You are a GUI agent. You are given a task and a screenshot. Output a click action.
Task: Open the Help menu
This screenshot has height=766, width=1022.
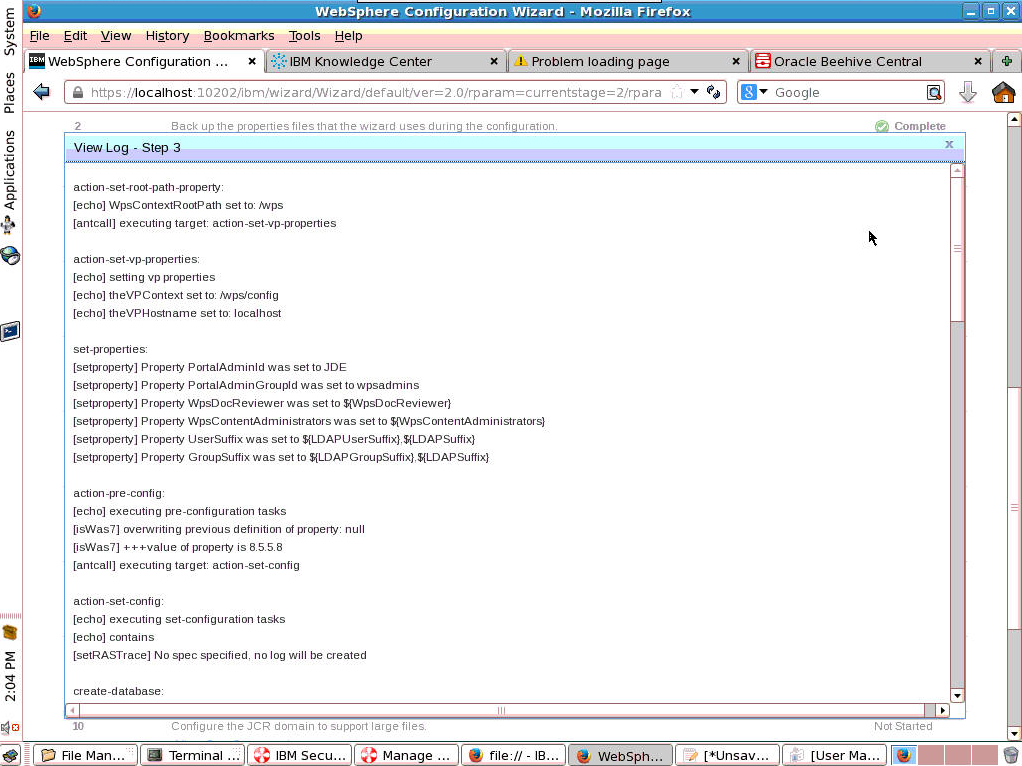point(348,36)
